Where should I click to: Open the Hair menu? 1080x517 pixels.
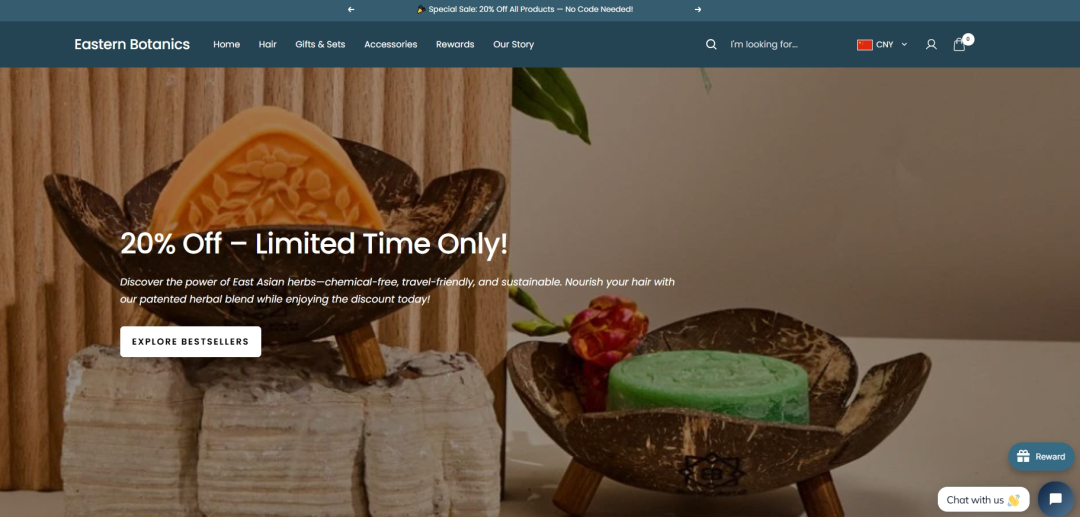click(267, 44)
